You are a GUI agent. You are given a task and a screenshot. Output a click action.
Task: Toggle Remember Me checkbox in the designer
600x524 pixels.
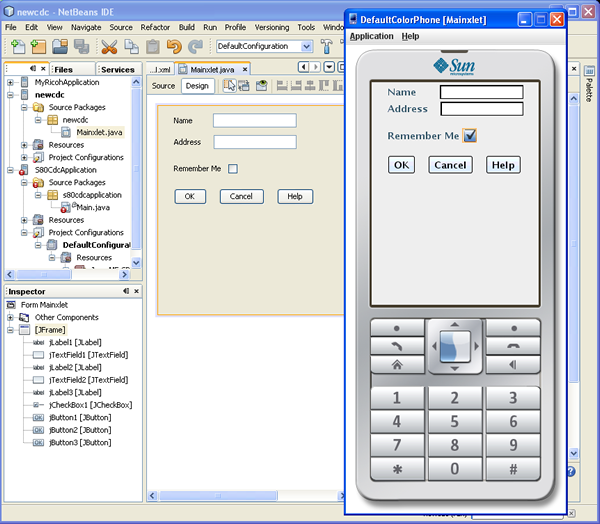[233, 168]
